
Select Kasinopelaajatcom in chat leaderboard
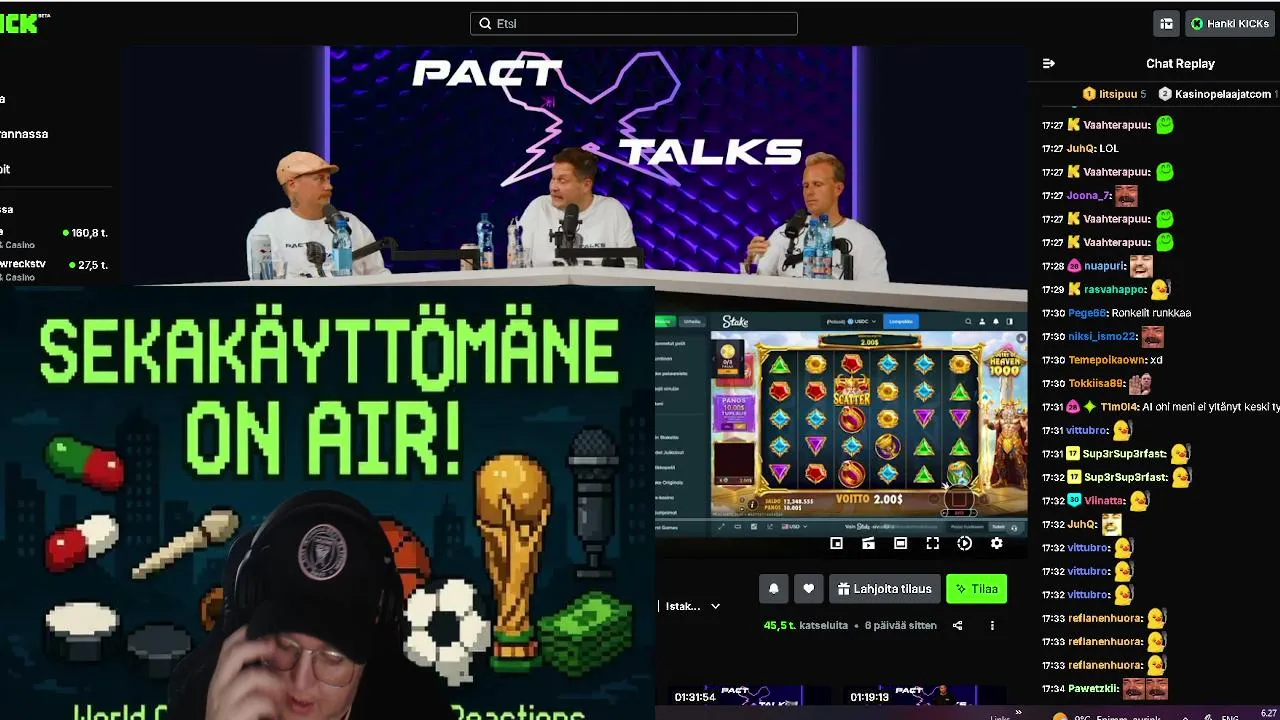coord(1221,94)
